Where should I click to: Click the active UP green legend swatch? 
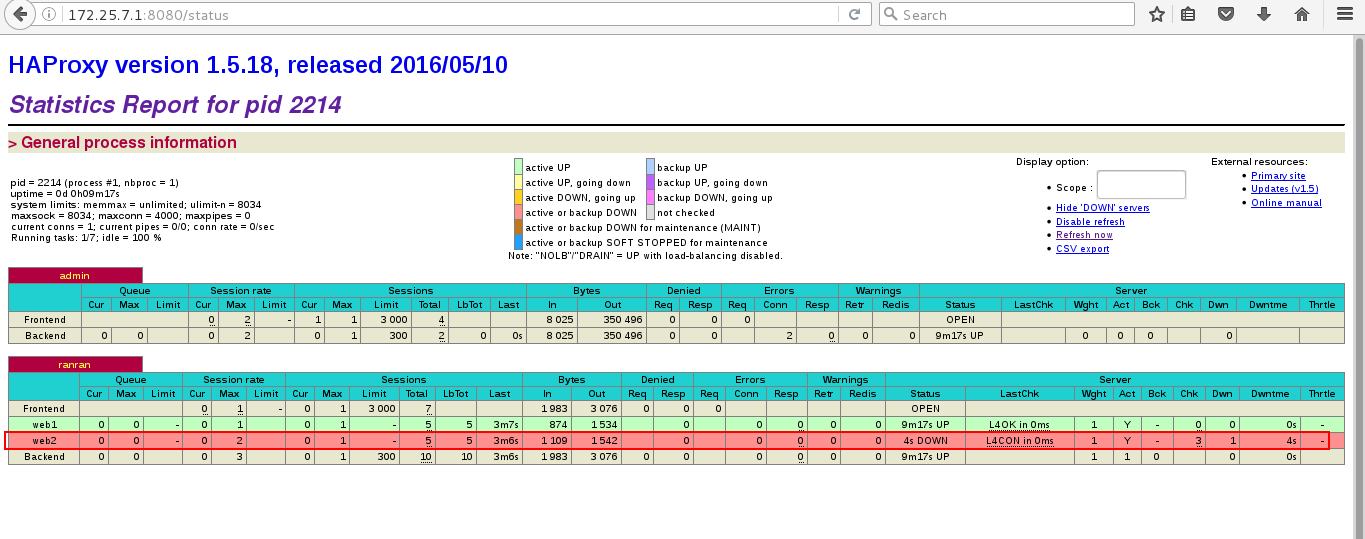518,167
